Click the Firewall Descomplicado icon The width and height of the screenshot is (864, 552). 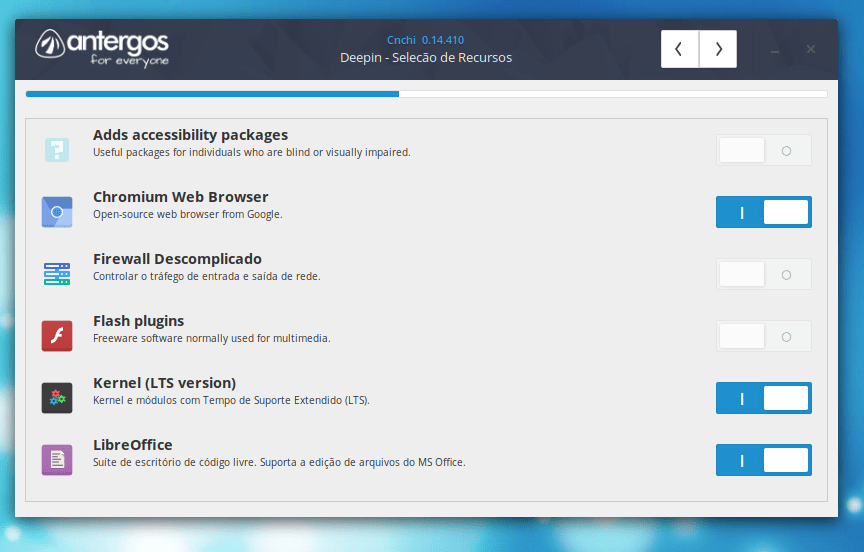[57, 274]
